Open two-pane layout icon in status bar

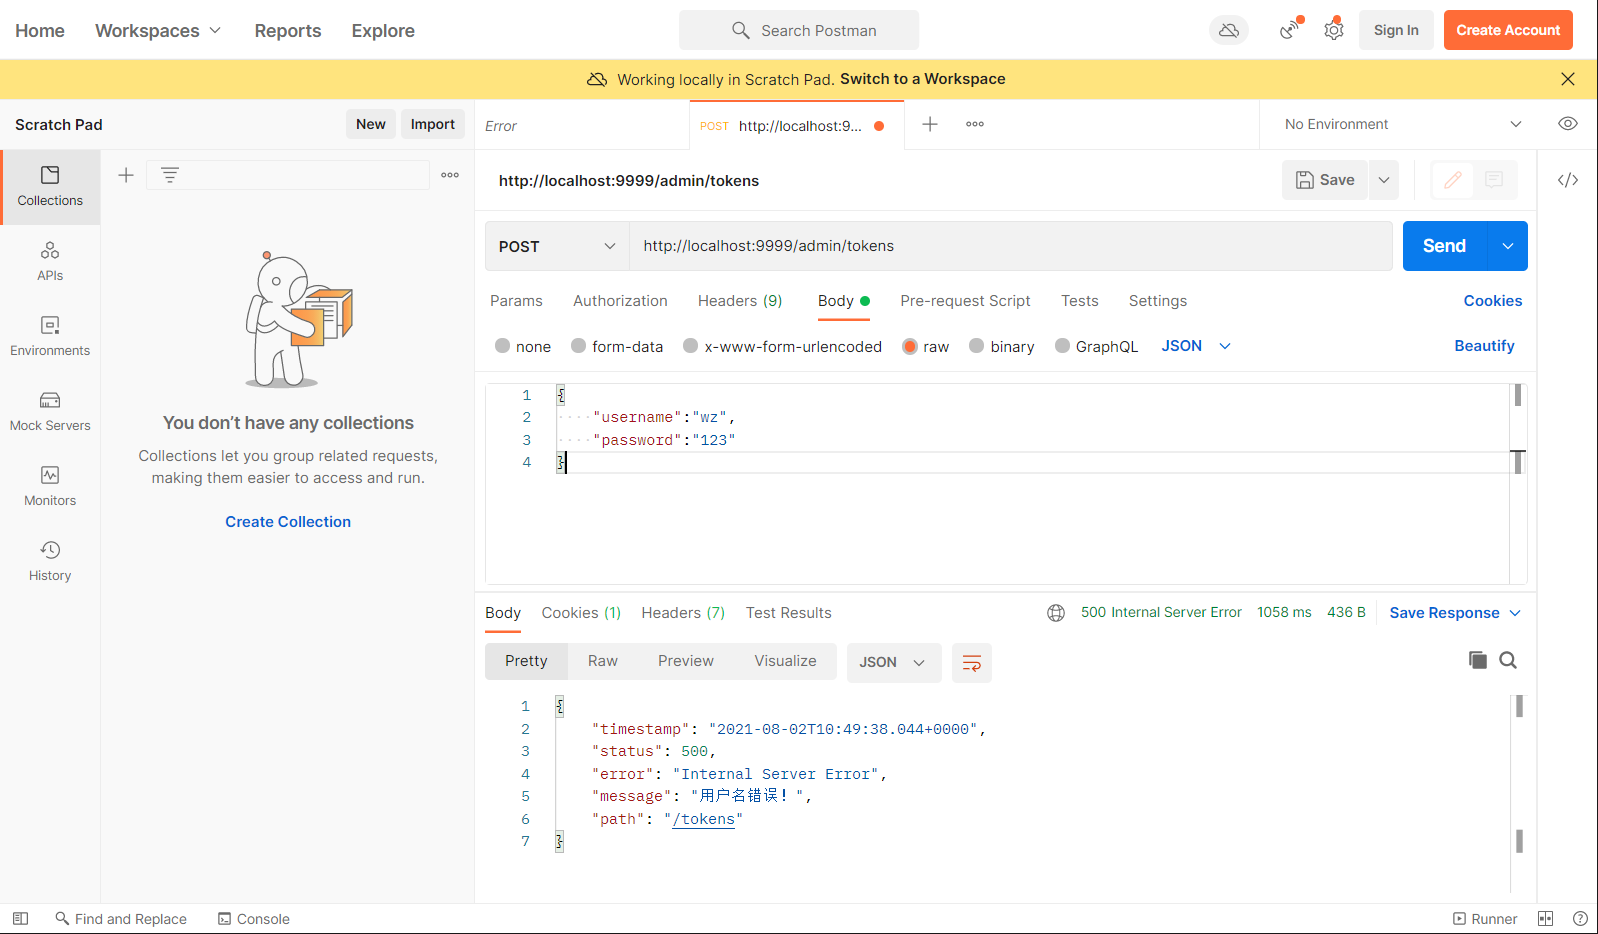(1545, 919)
